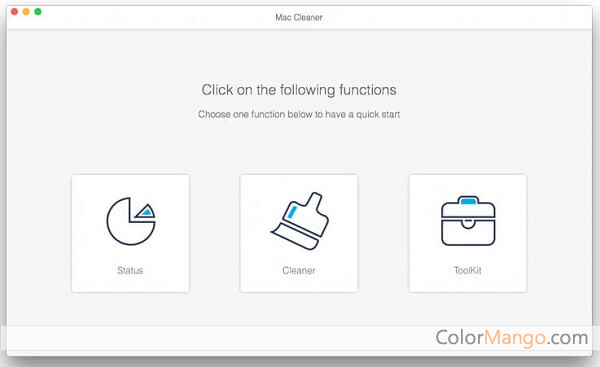Open the Status pie chart icon
This screenshot has height=367, width=600.
coord(130,221)
